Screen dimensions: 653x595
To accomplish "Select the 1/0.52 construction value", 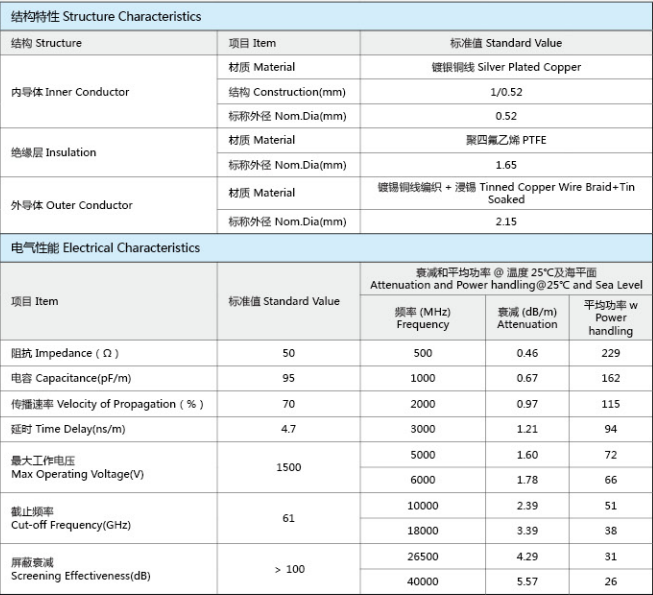I will pos(506,92).
